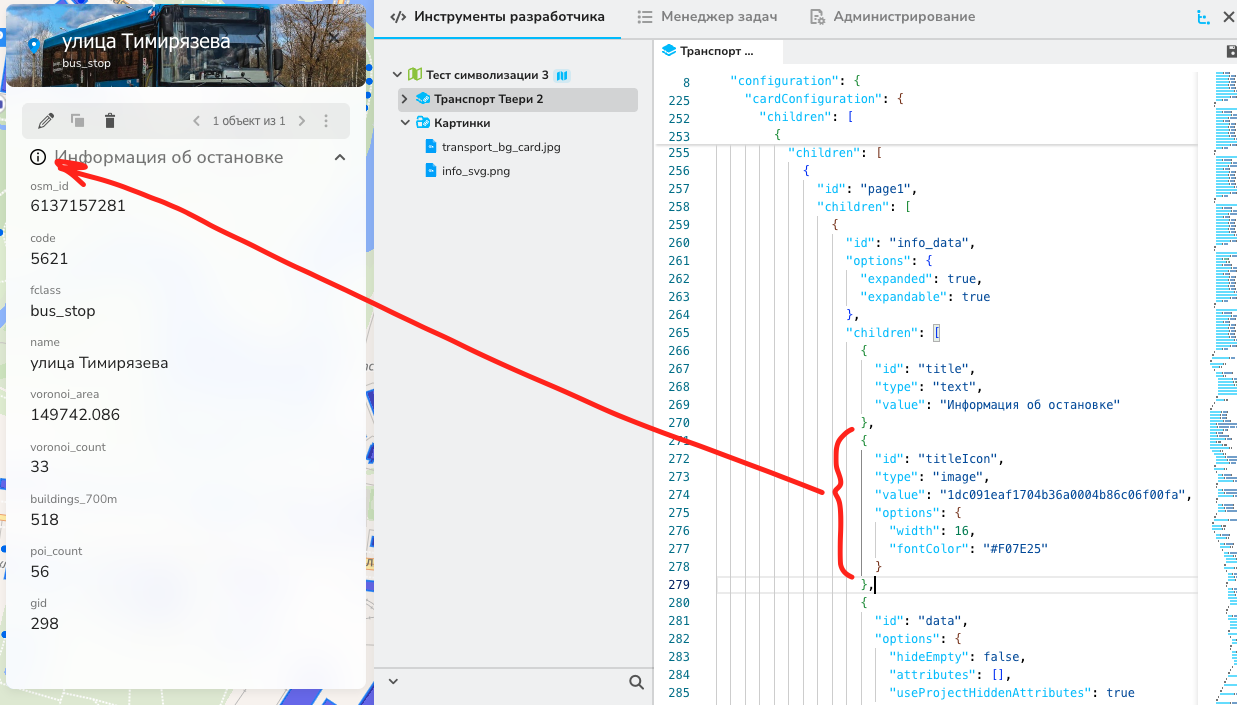The width and height of the screenshot is (1237, 705).
Task: Click the fclass value bus_stop
Action: (63, 311)
